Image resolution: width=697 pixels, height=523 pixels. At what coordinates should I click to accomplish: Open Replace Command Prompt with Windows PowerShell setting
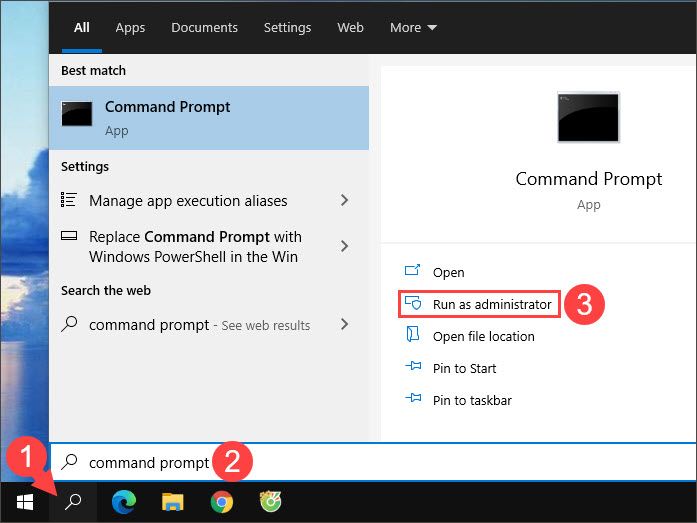tap(209, 246)
